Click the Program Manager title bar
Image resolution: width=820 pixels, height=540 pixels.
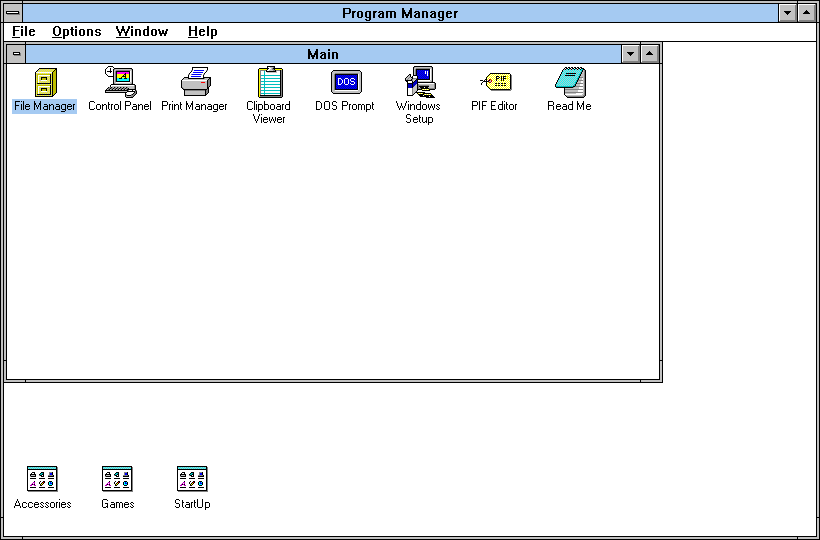tap(400, 13)
